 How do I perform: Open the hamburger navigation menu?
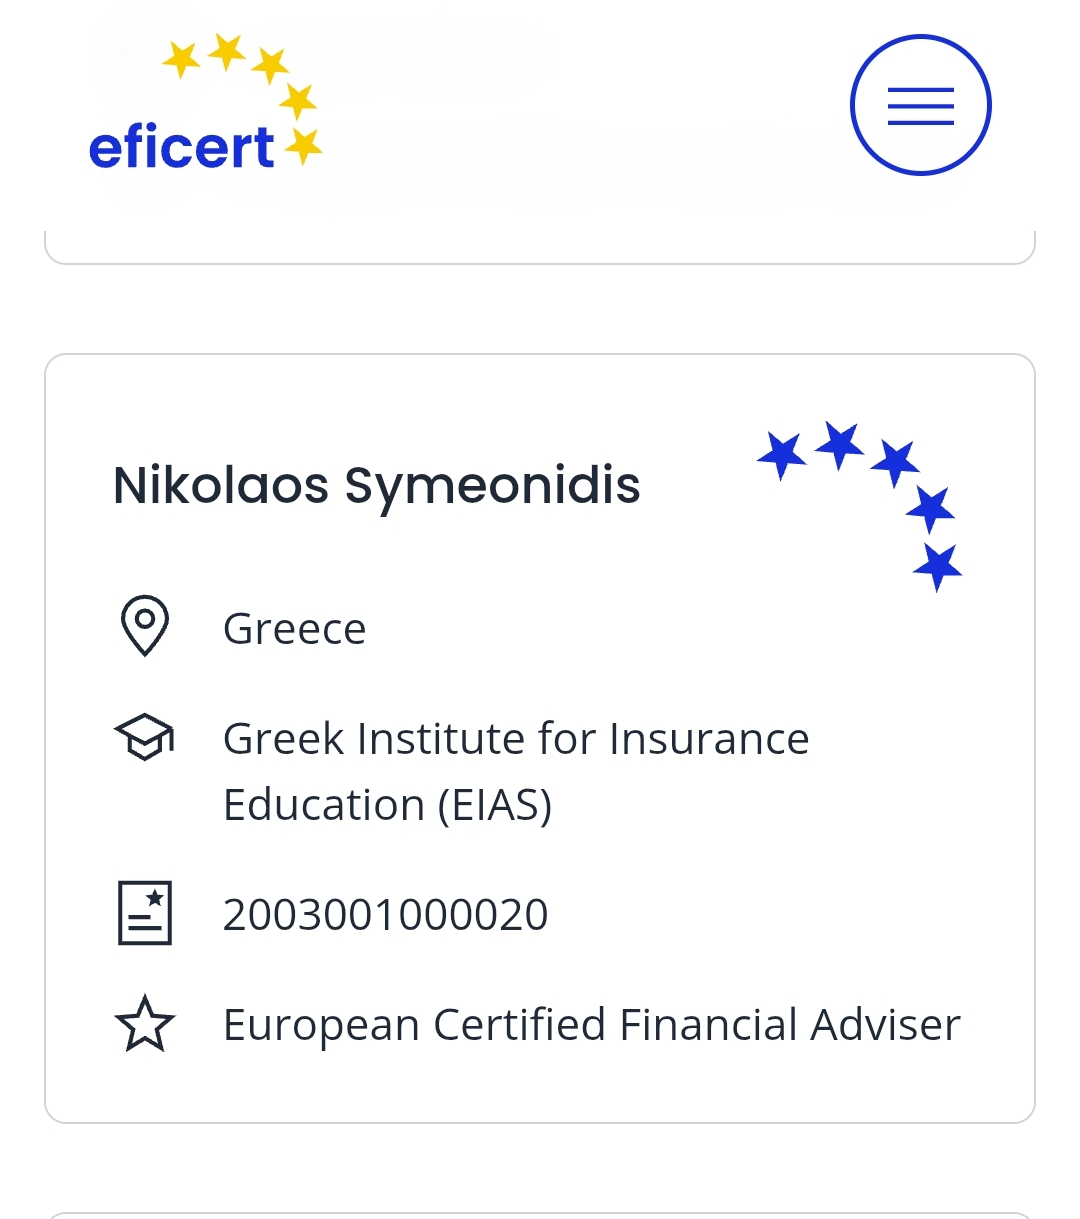pos(920,105)
